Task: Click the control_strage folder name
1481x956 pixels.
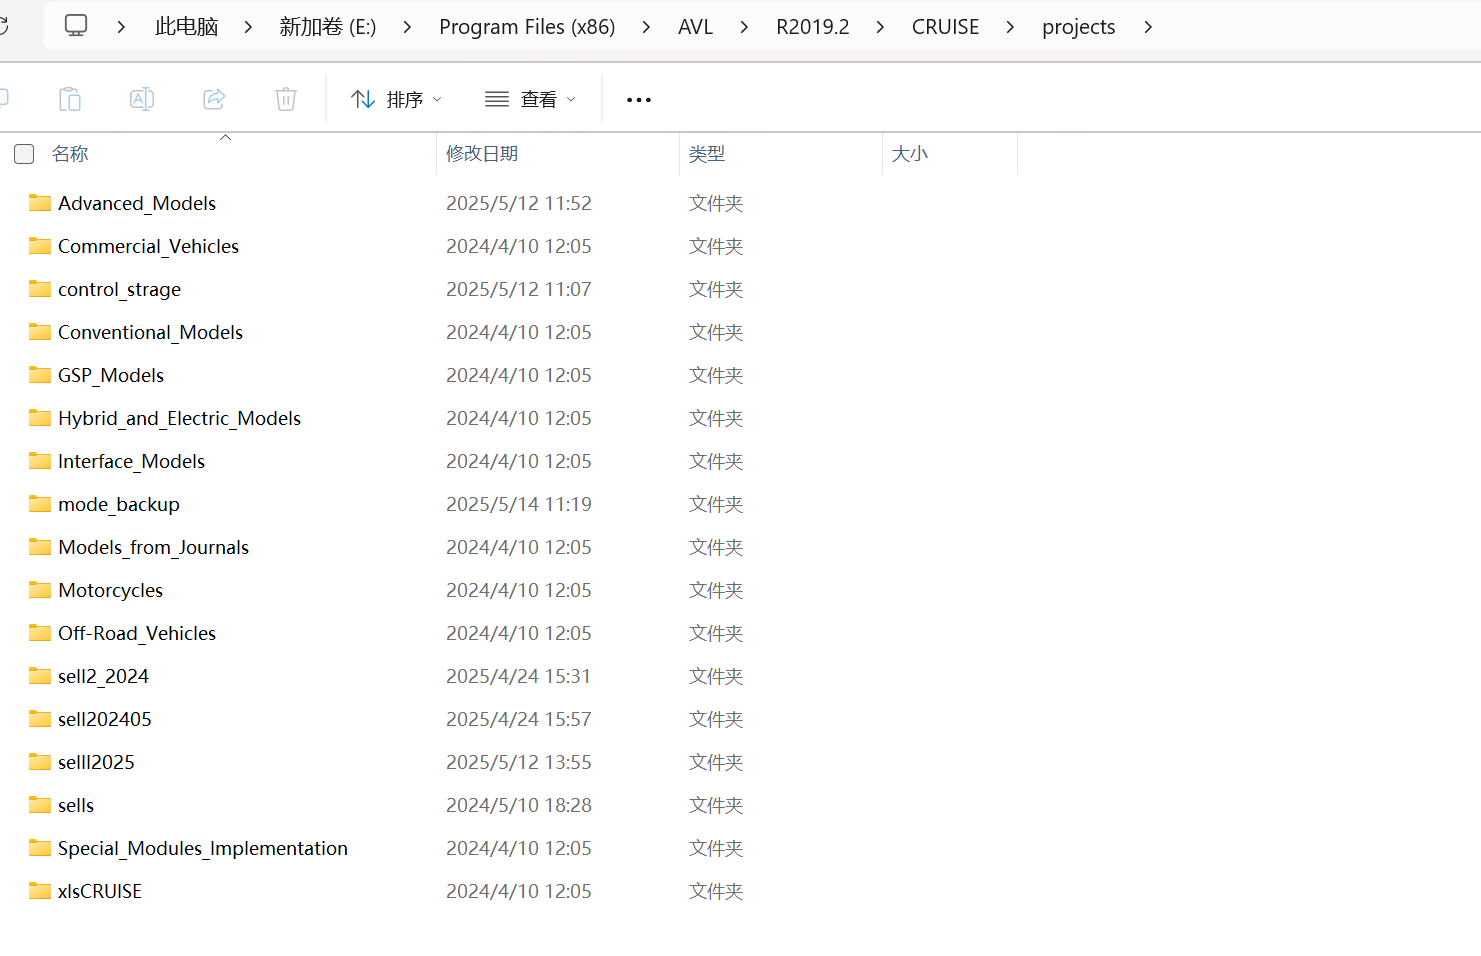Action: point(120,290)
